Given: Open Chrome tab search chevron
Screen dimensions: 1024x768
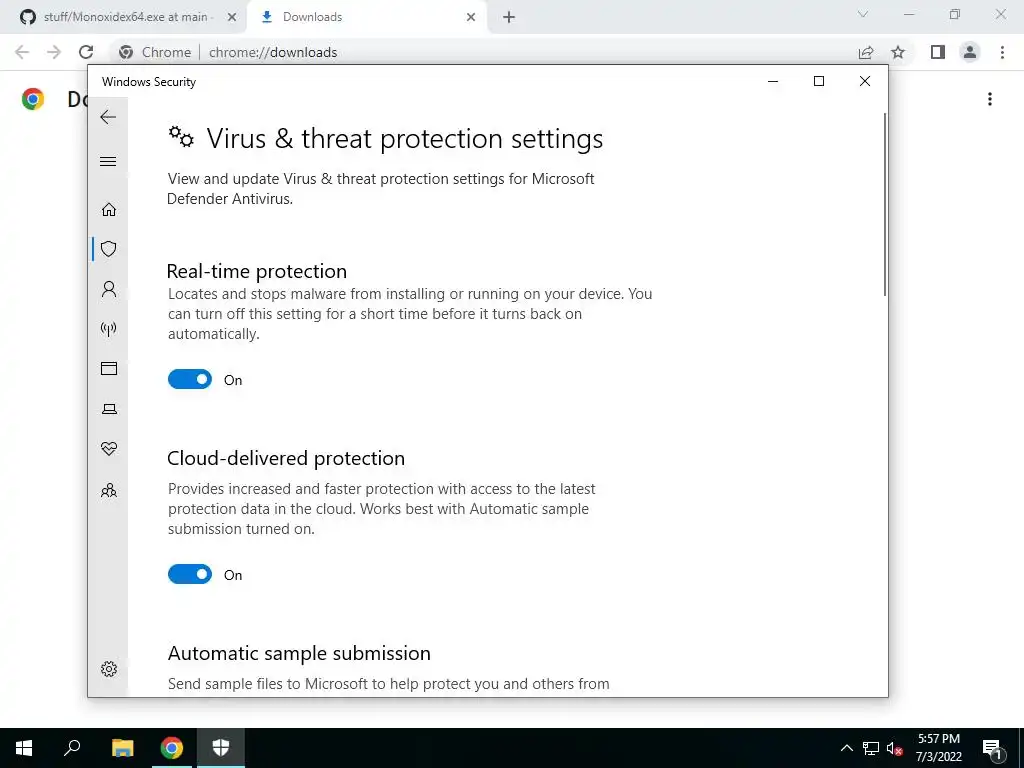Looking at the screenshot, I should coord(863,15).
